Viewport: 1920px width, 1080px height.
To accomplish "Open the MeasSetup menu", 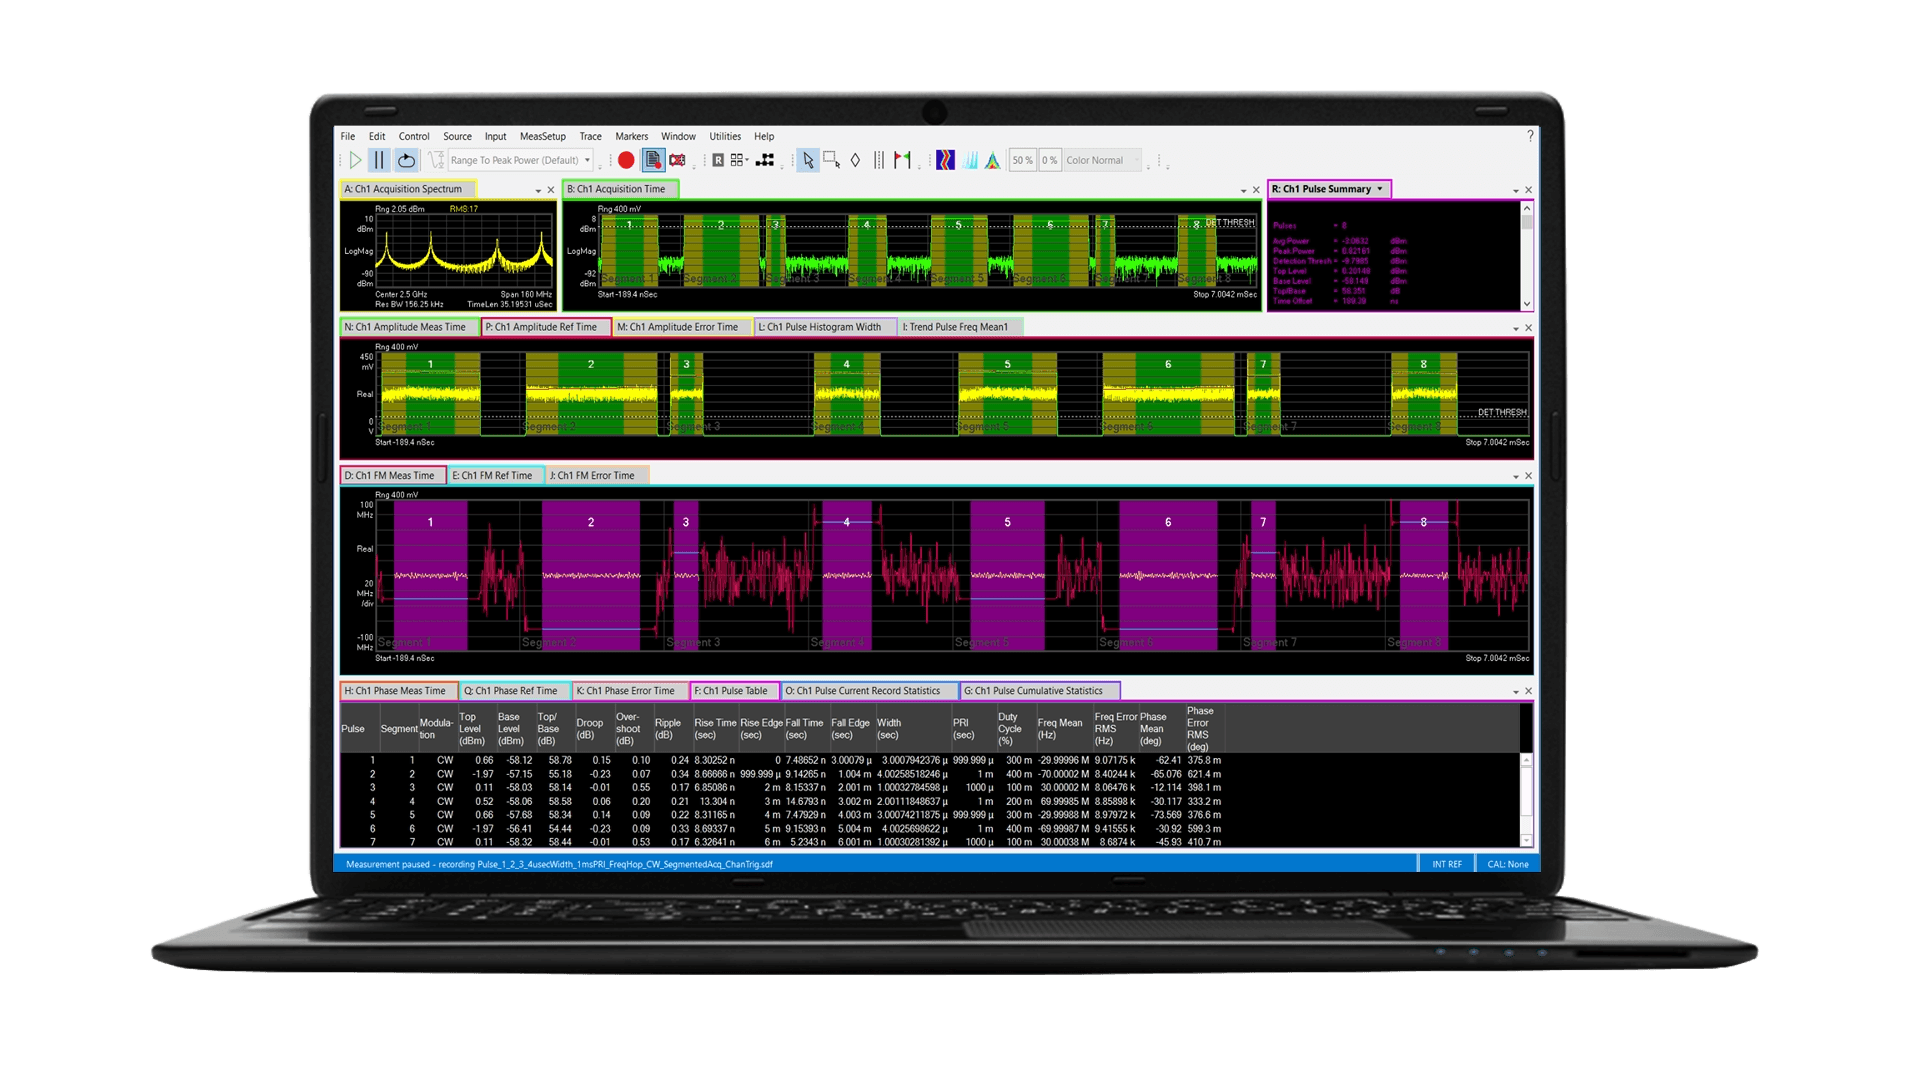I will tap(541, 136).
